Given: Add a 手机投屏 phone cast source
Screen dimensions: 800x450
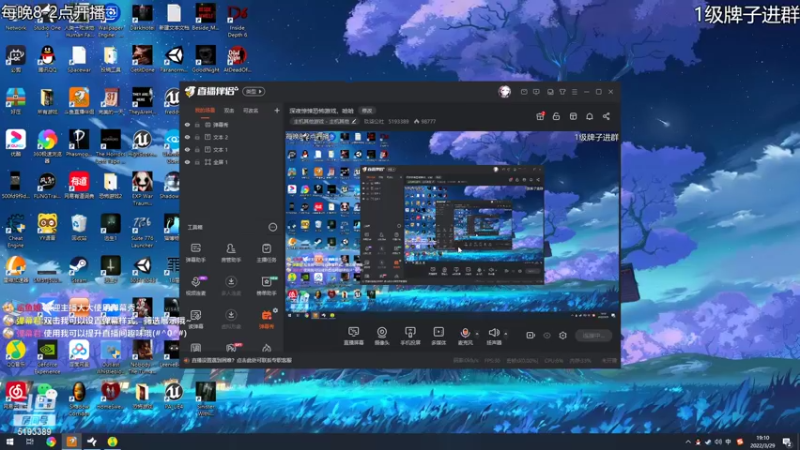Looking at the screenshot, I should [410, 336].
